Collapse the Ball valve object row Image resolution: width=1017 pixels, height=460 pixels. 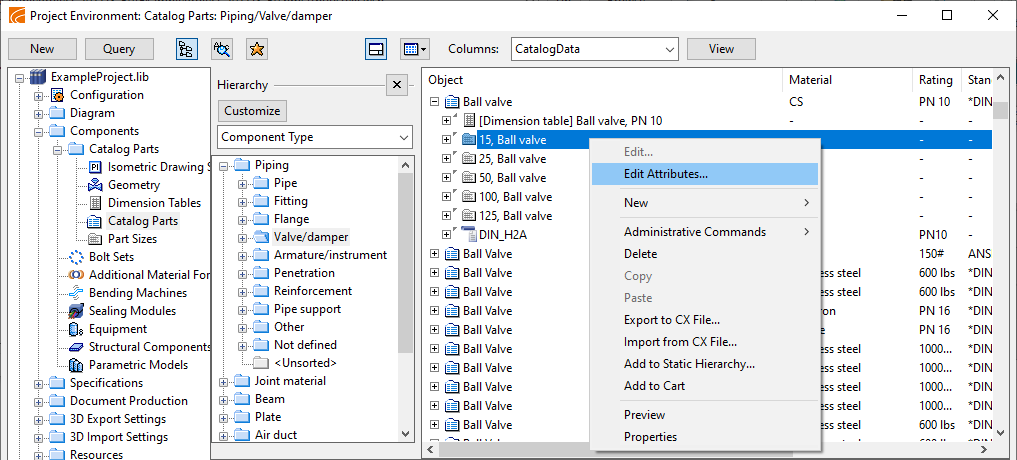435,102
